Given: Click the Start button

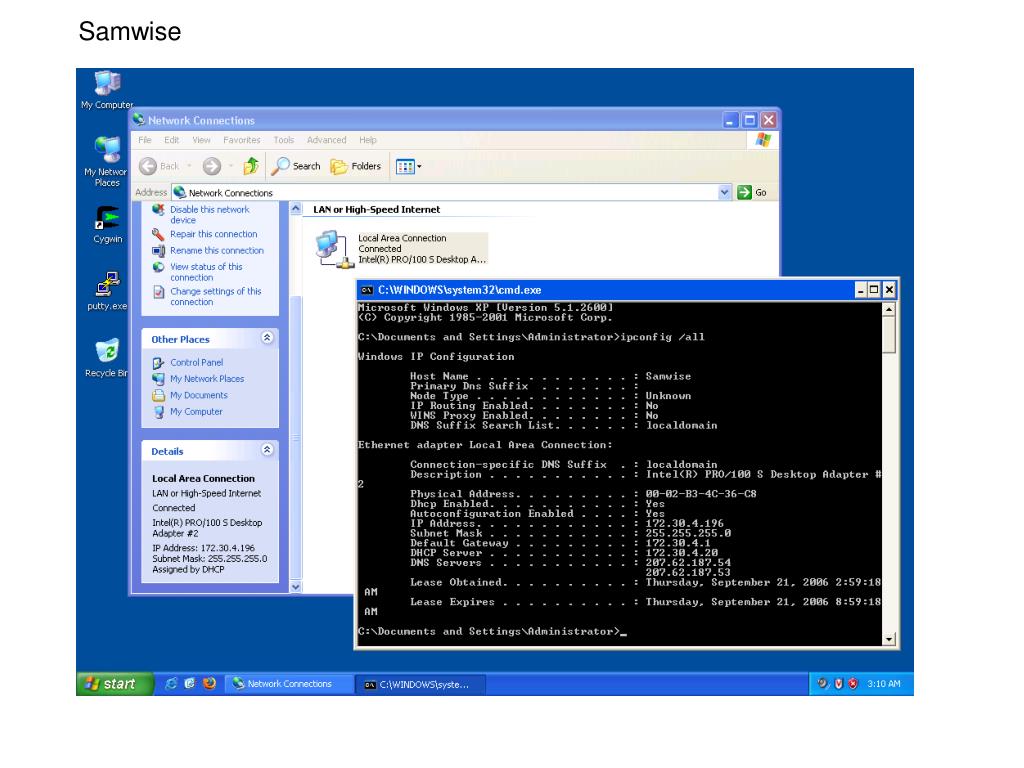Looking at the screenshot, I should (114, 684).
